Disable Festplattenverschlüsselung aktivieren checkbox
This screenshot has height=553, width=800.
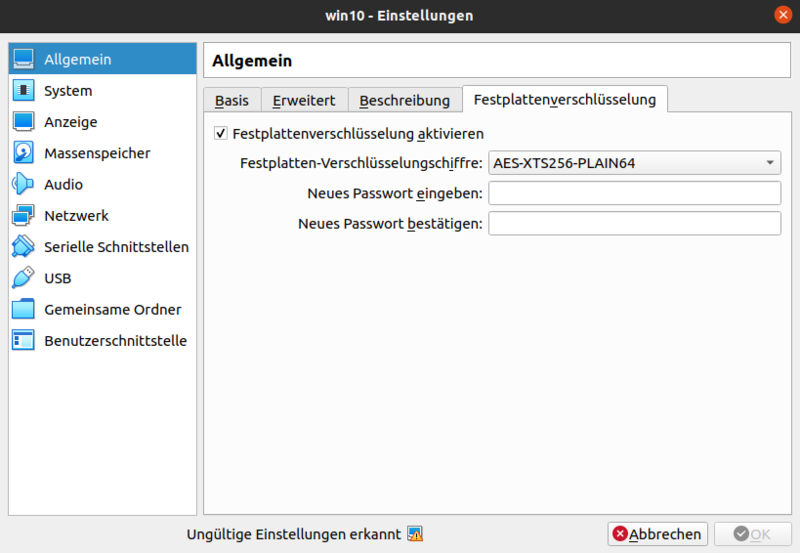click(221, 133)
